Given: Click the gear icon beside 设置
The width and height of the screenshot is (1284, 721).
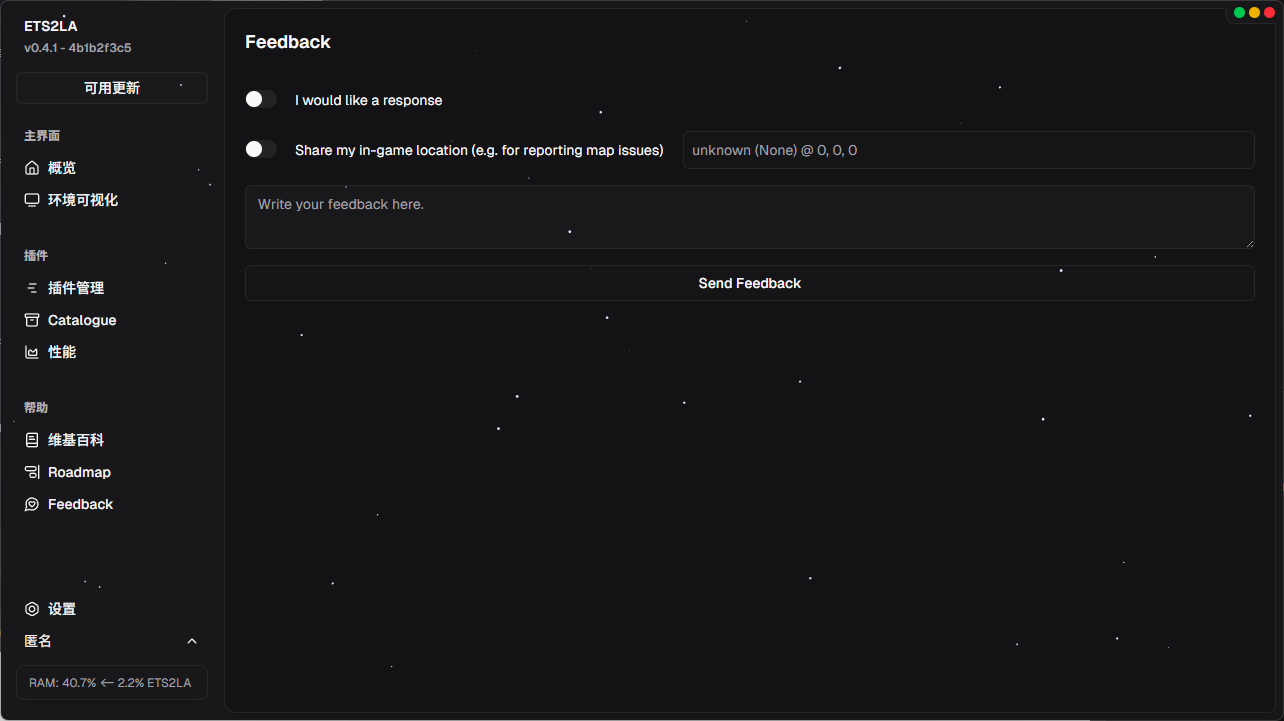Looking at the screenshot, I should click(32, 609).
